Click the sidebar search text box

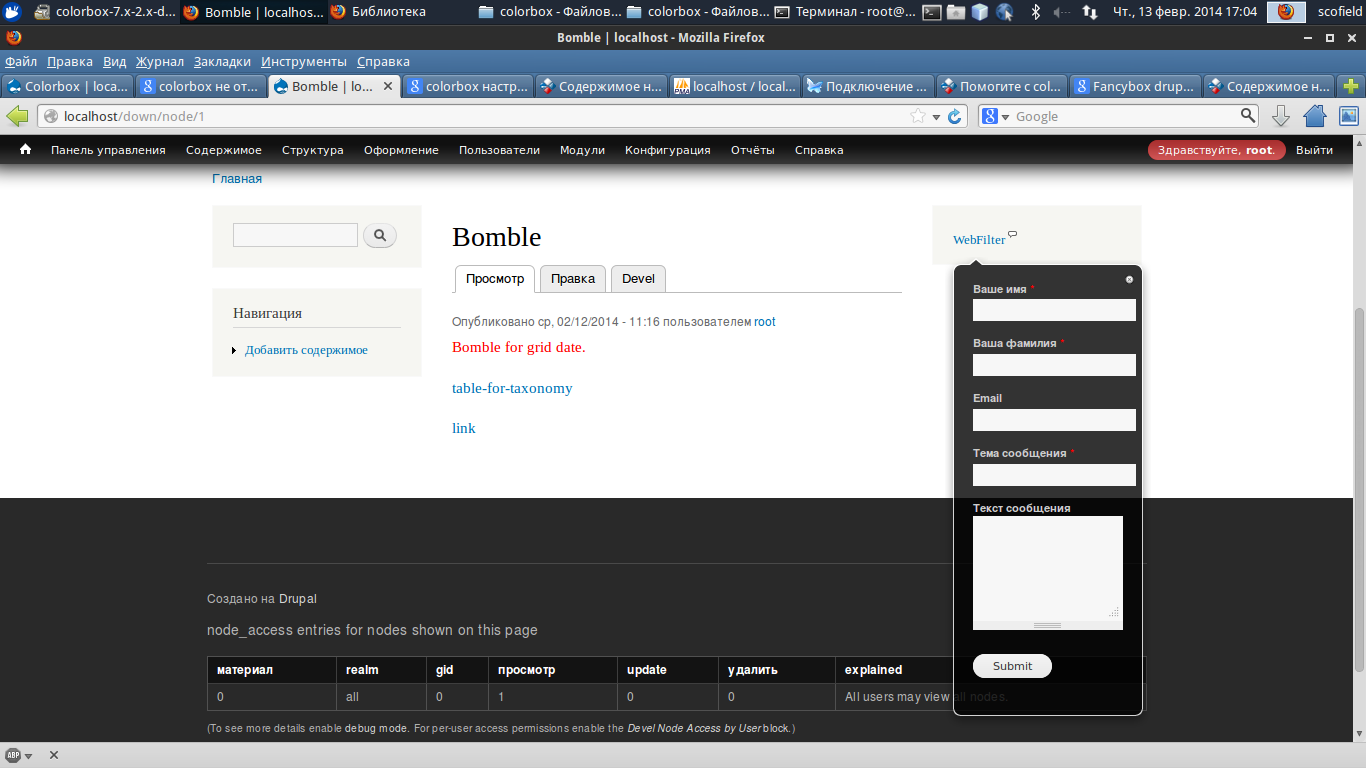point(295,235)
